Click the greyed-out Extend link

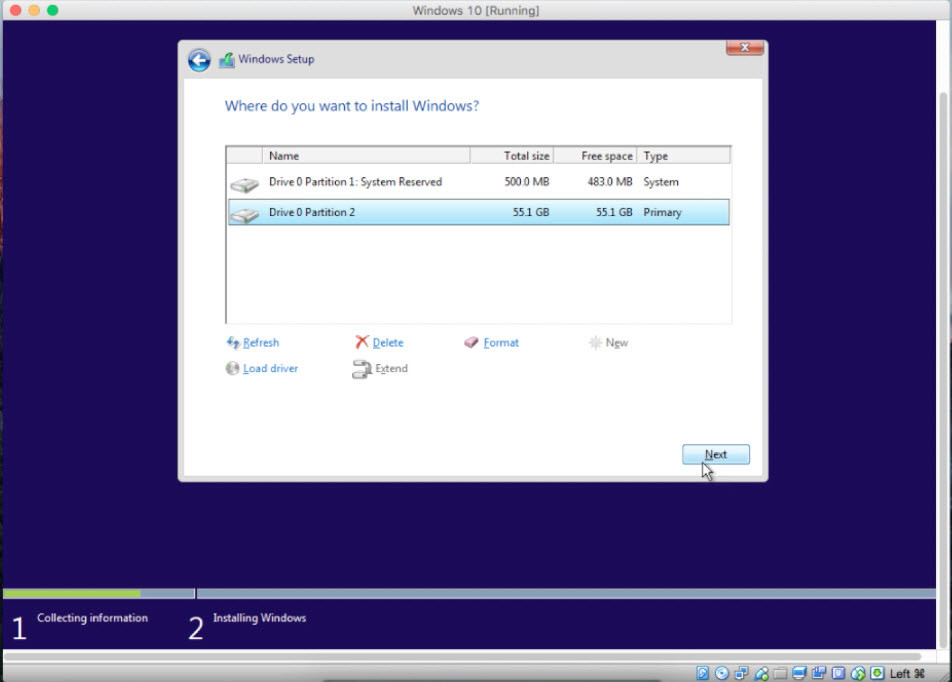click(x=392, y=368)
